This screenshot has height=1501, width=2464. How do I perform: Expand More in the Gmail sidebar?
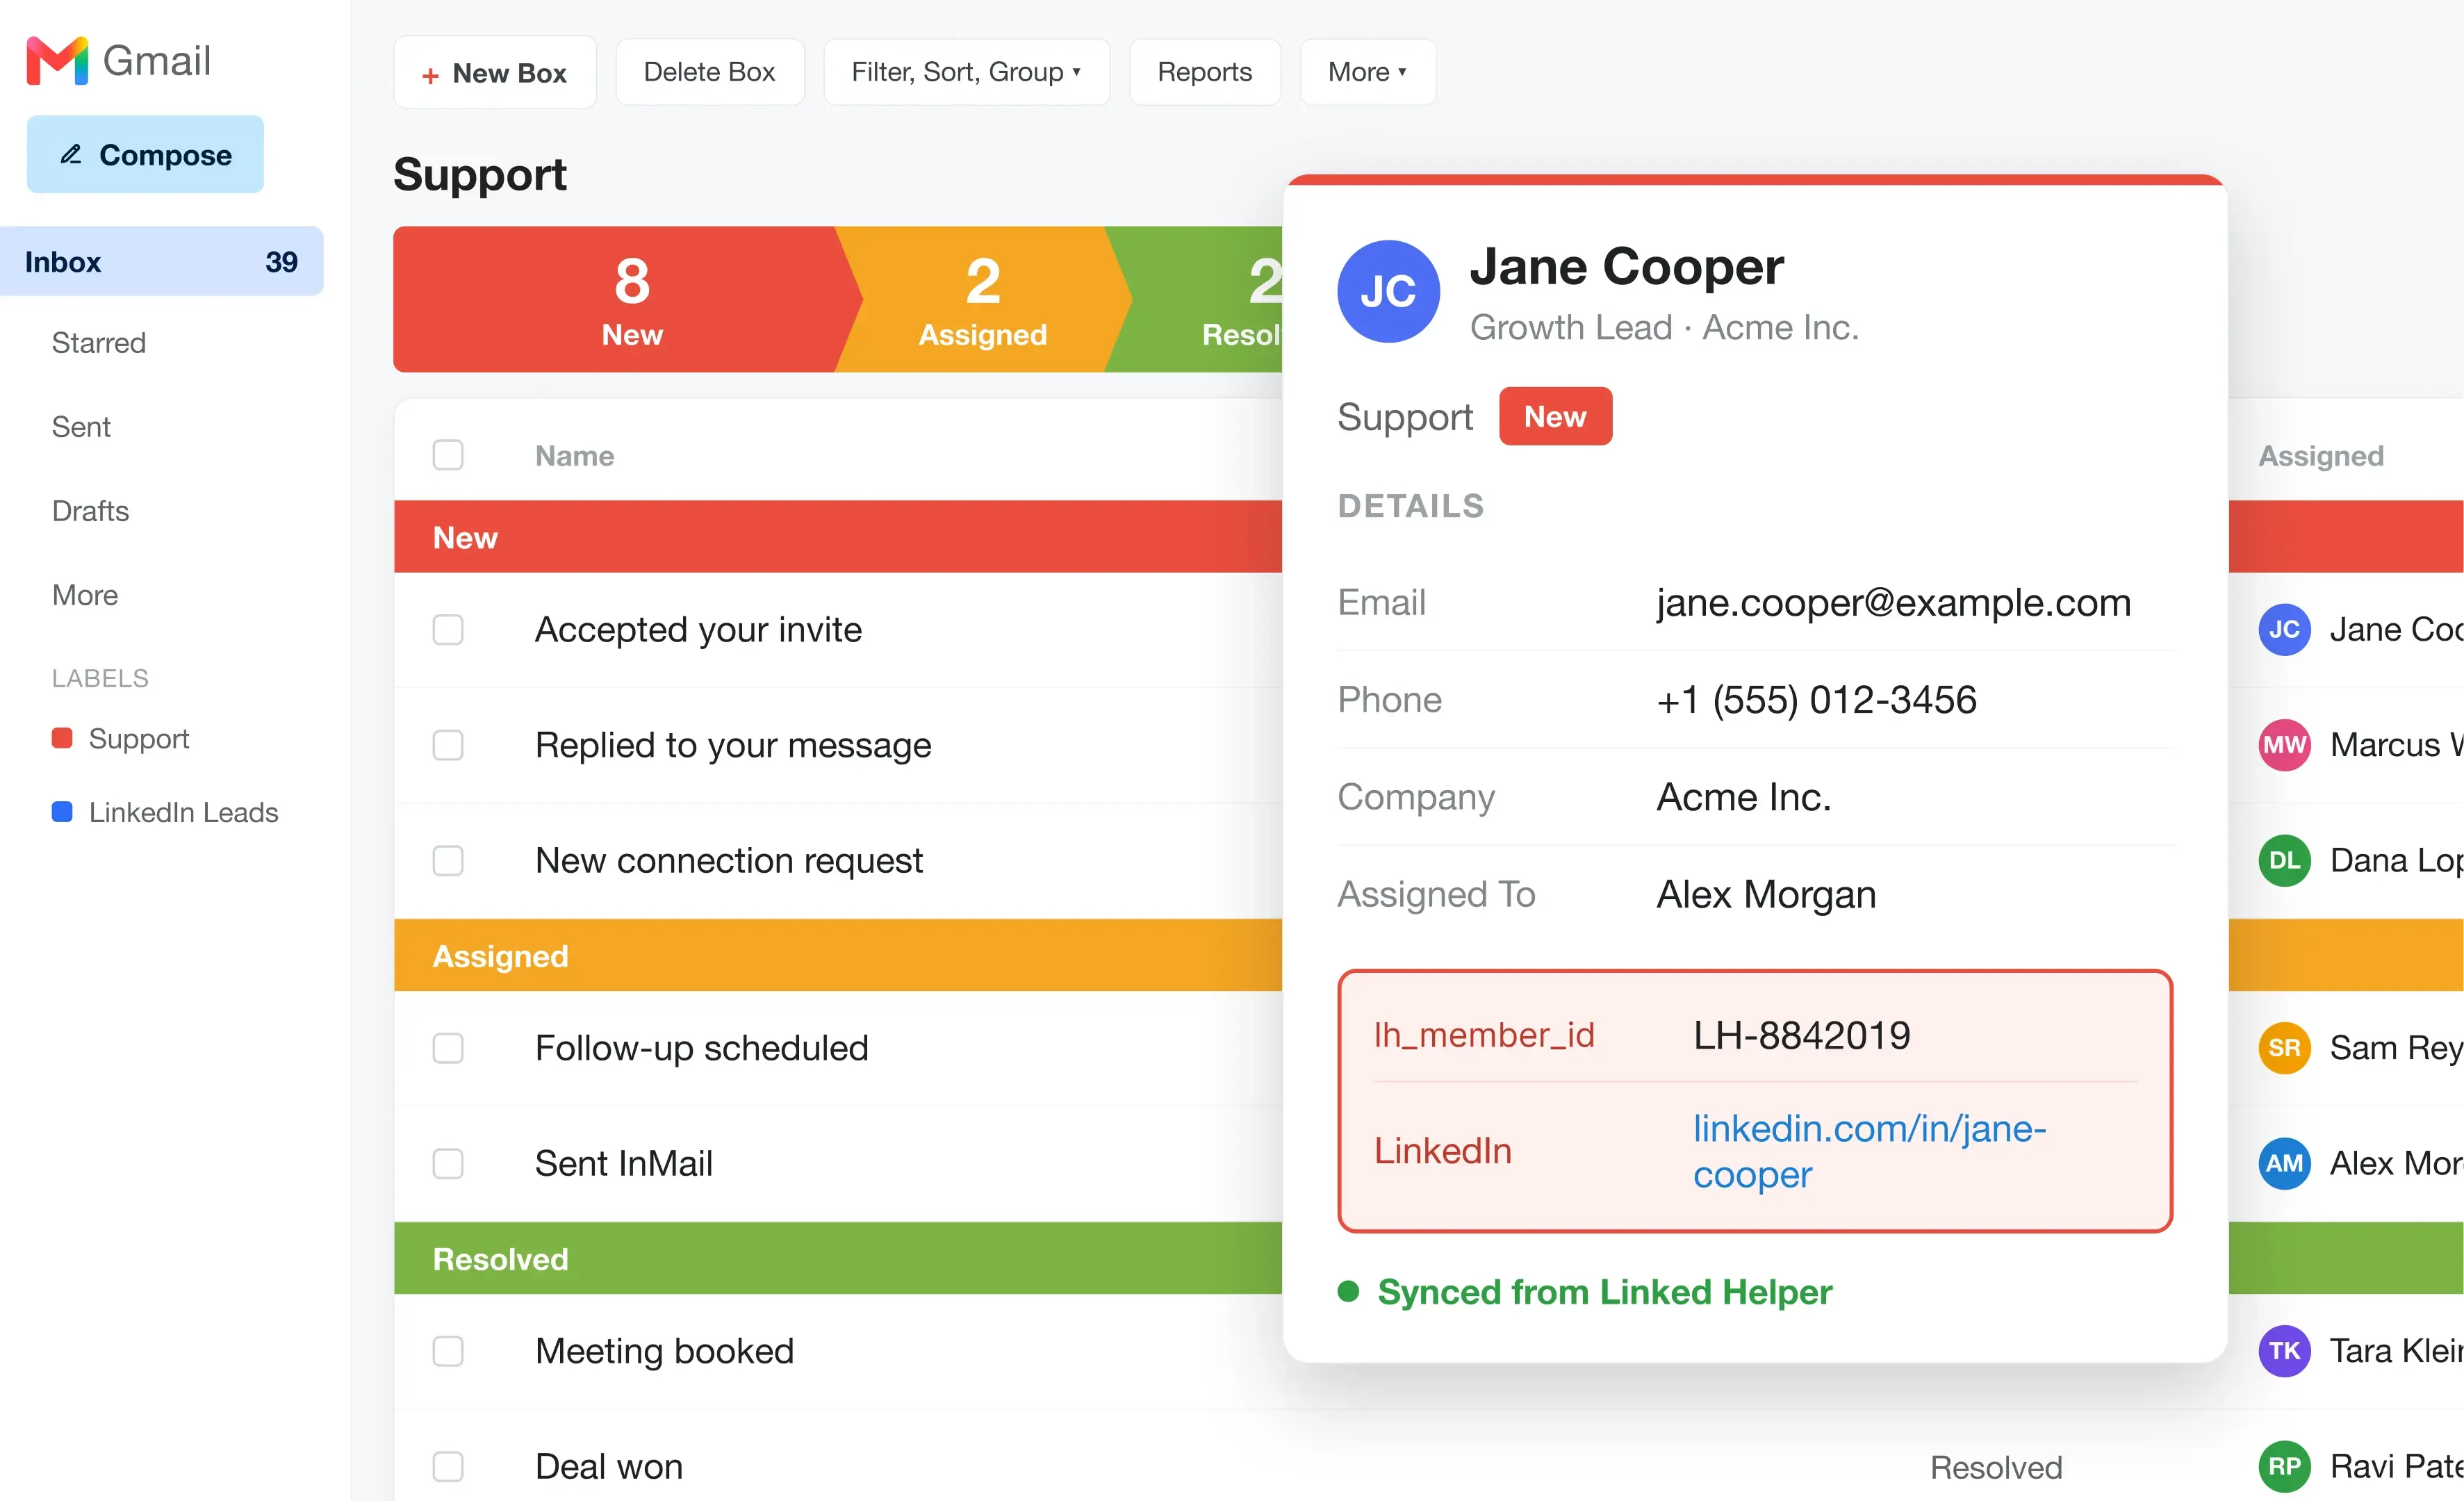pyautogui.click(x=85, y=596)
